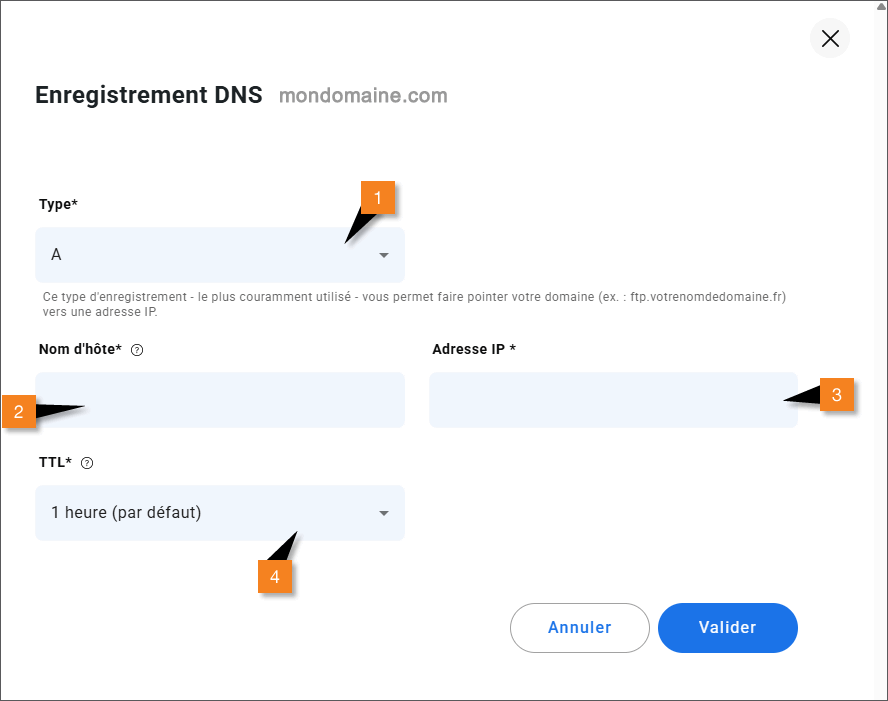Show help tooltip icon beside TTL
Image resolution: width=888 pixels, height=701 pixels.
pyautogui.click(x=87, y=463)
